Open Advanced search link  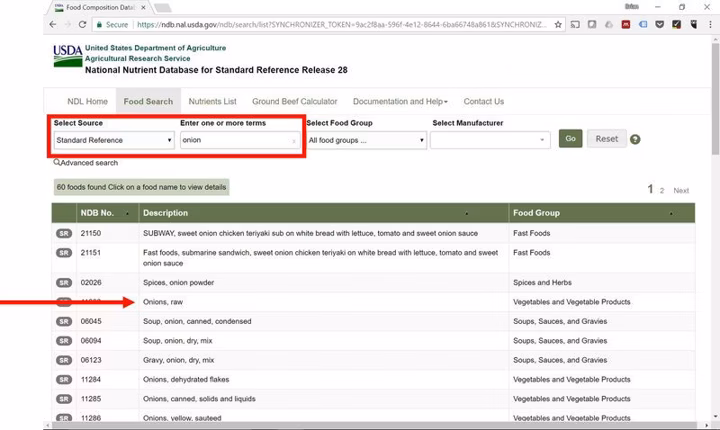tap(86, 163)
